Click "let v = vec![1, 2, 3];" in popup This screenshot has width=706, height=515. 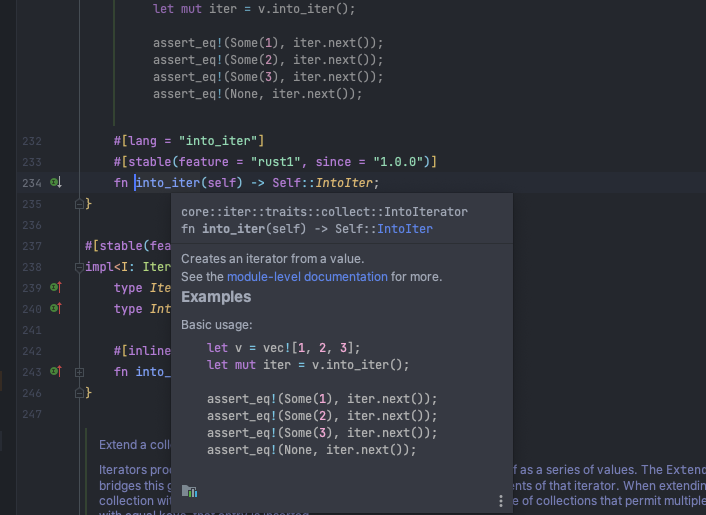pyautogui.click(x=284, y=348)
